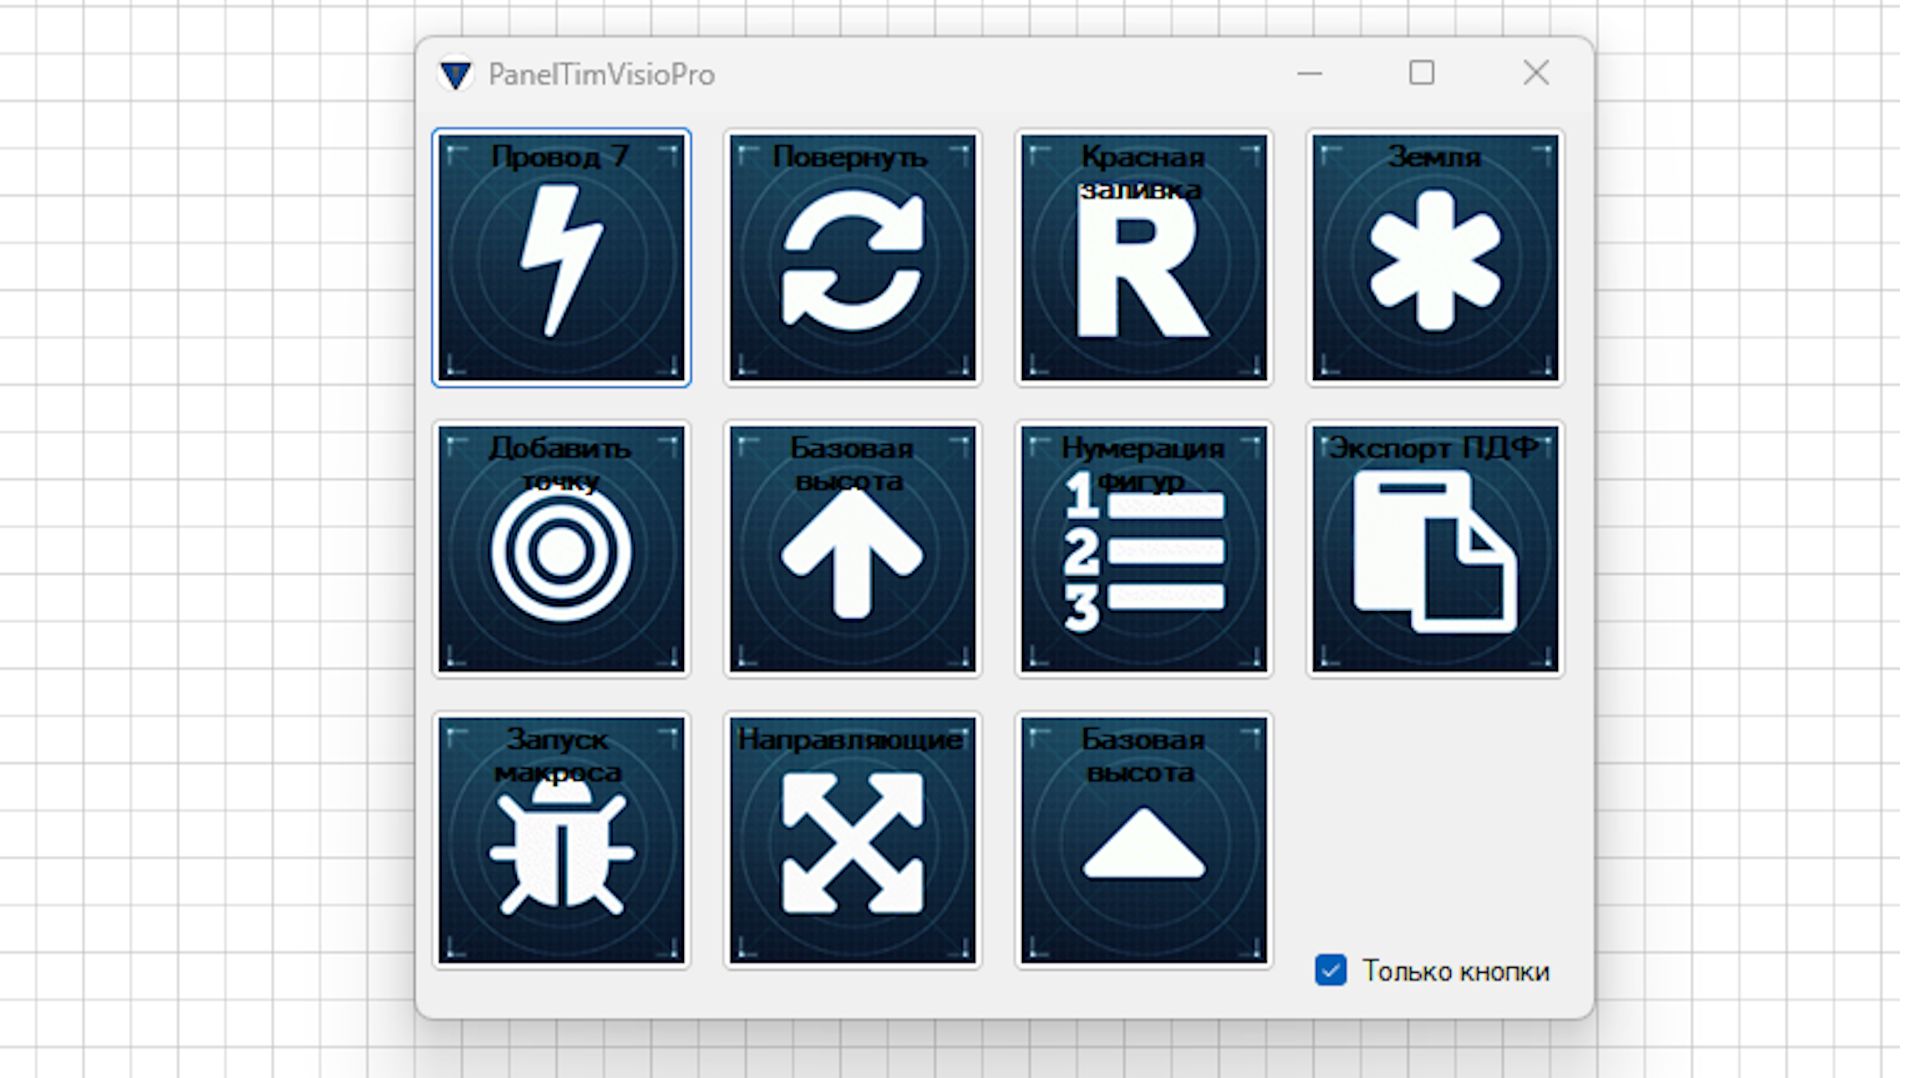Click the PanelTimVisioPro app logo icon
This screenshot has width=1920, height=1078.
(x=456, y=75)
